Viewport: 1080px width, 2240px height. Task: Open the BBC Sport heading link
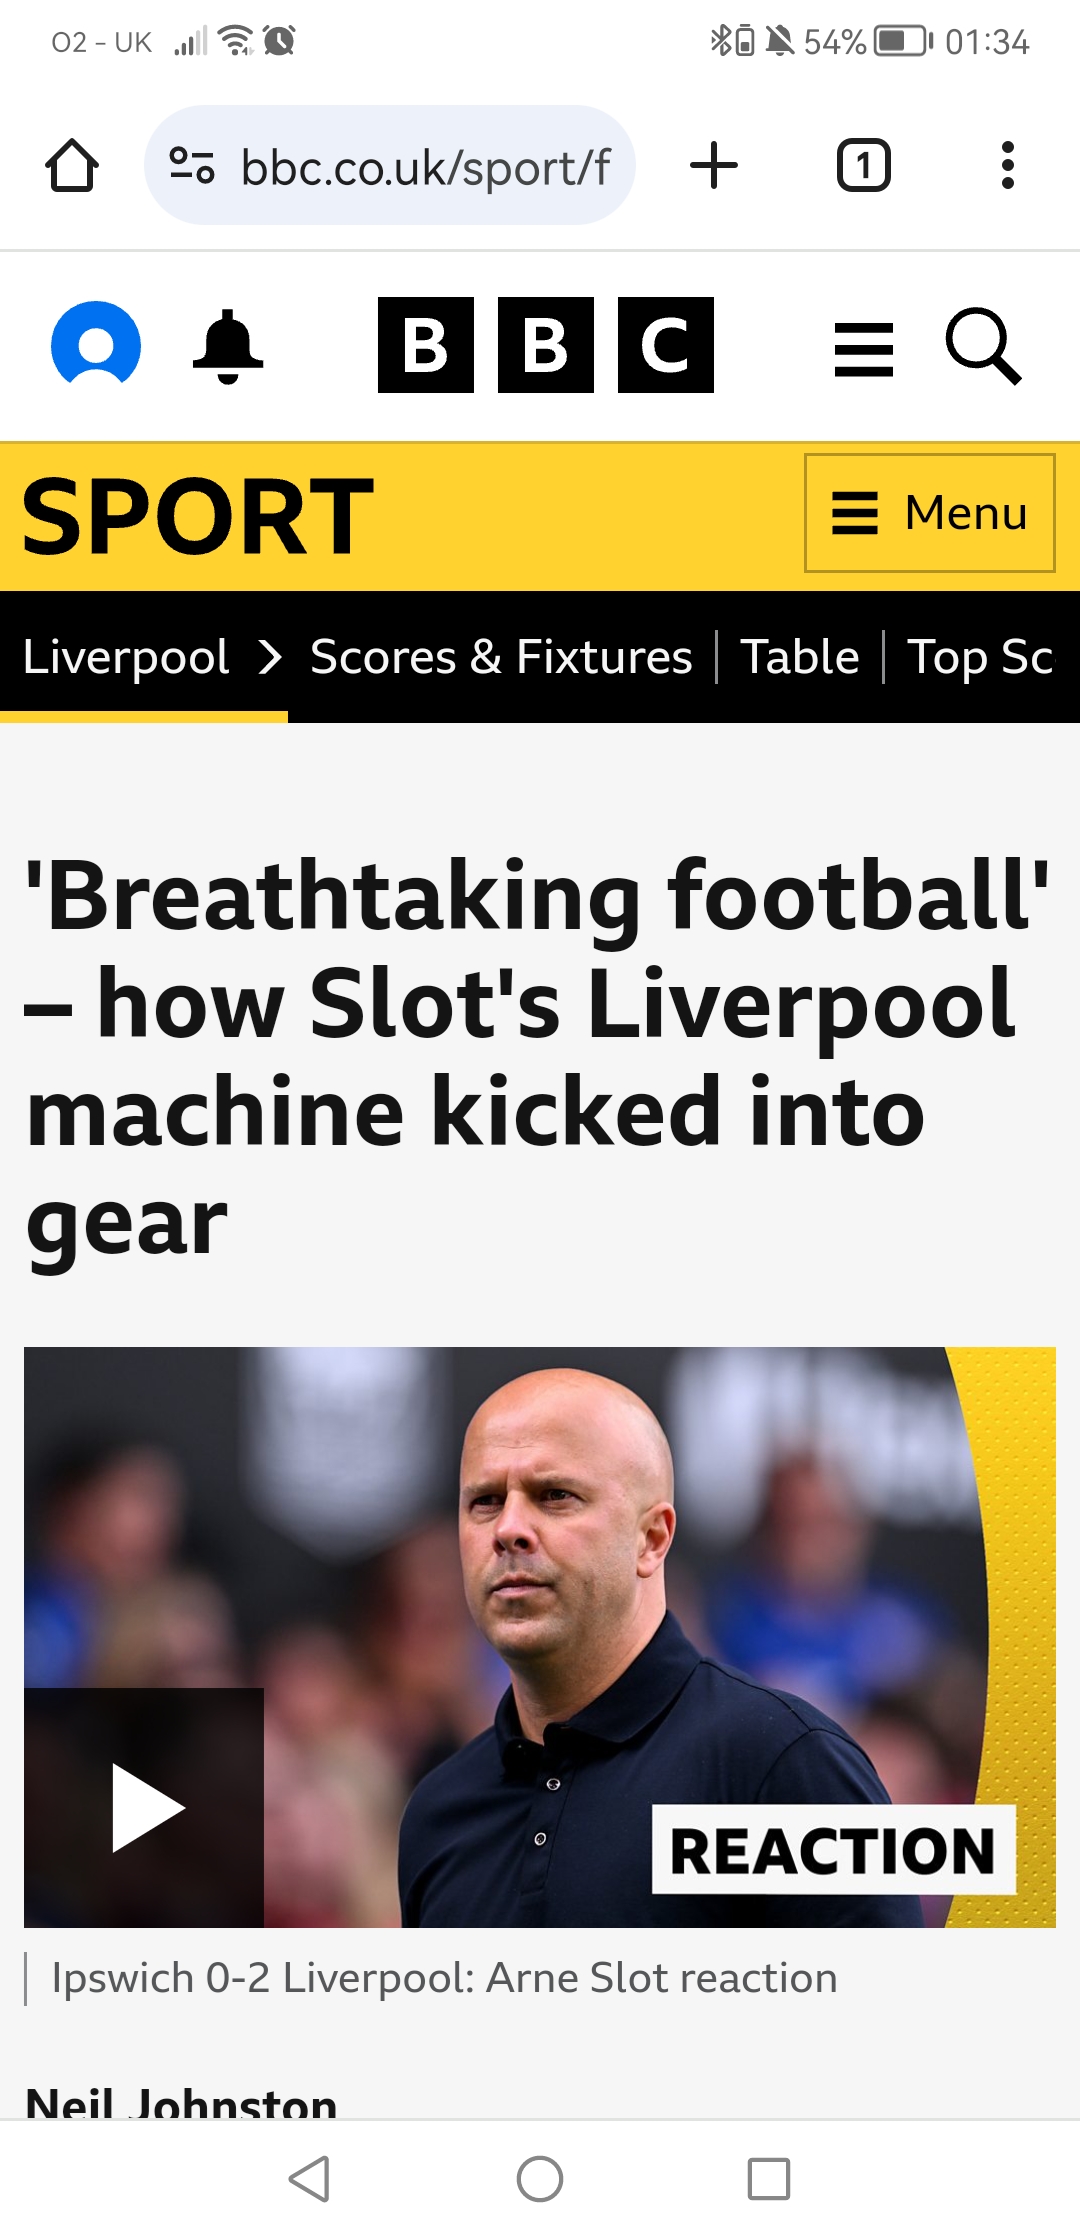point(198,516)
